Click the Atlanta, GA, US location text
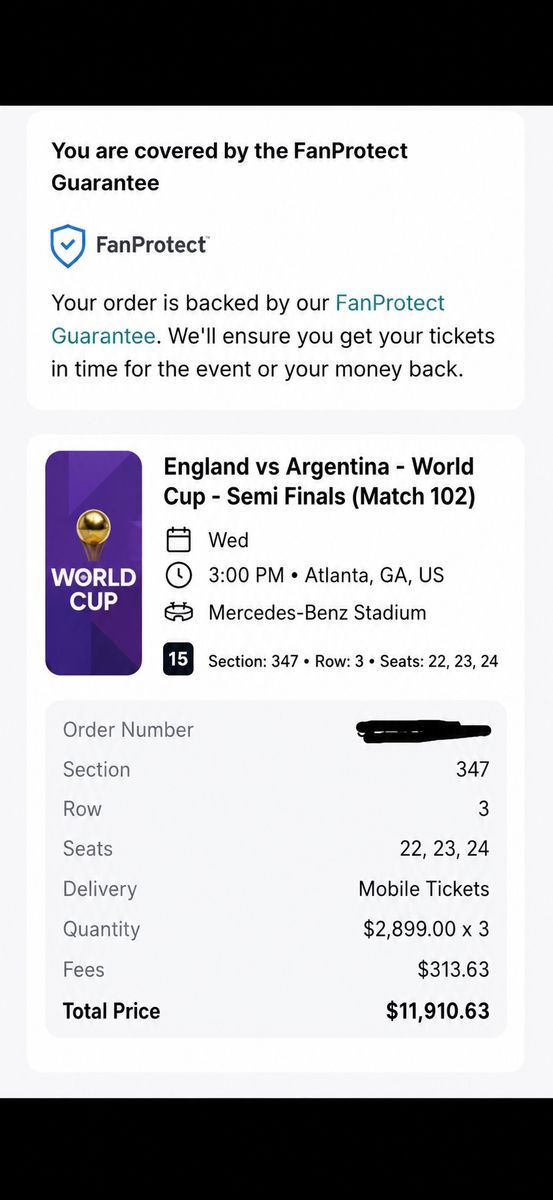 [x=374, y=576]
